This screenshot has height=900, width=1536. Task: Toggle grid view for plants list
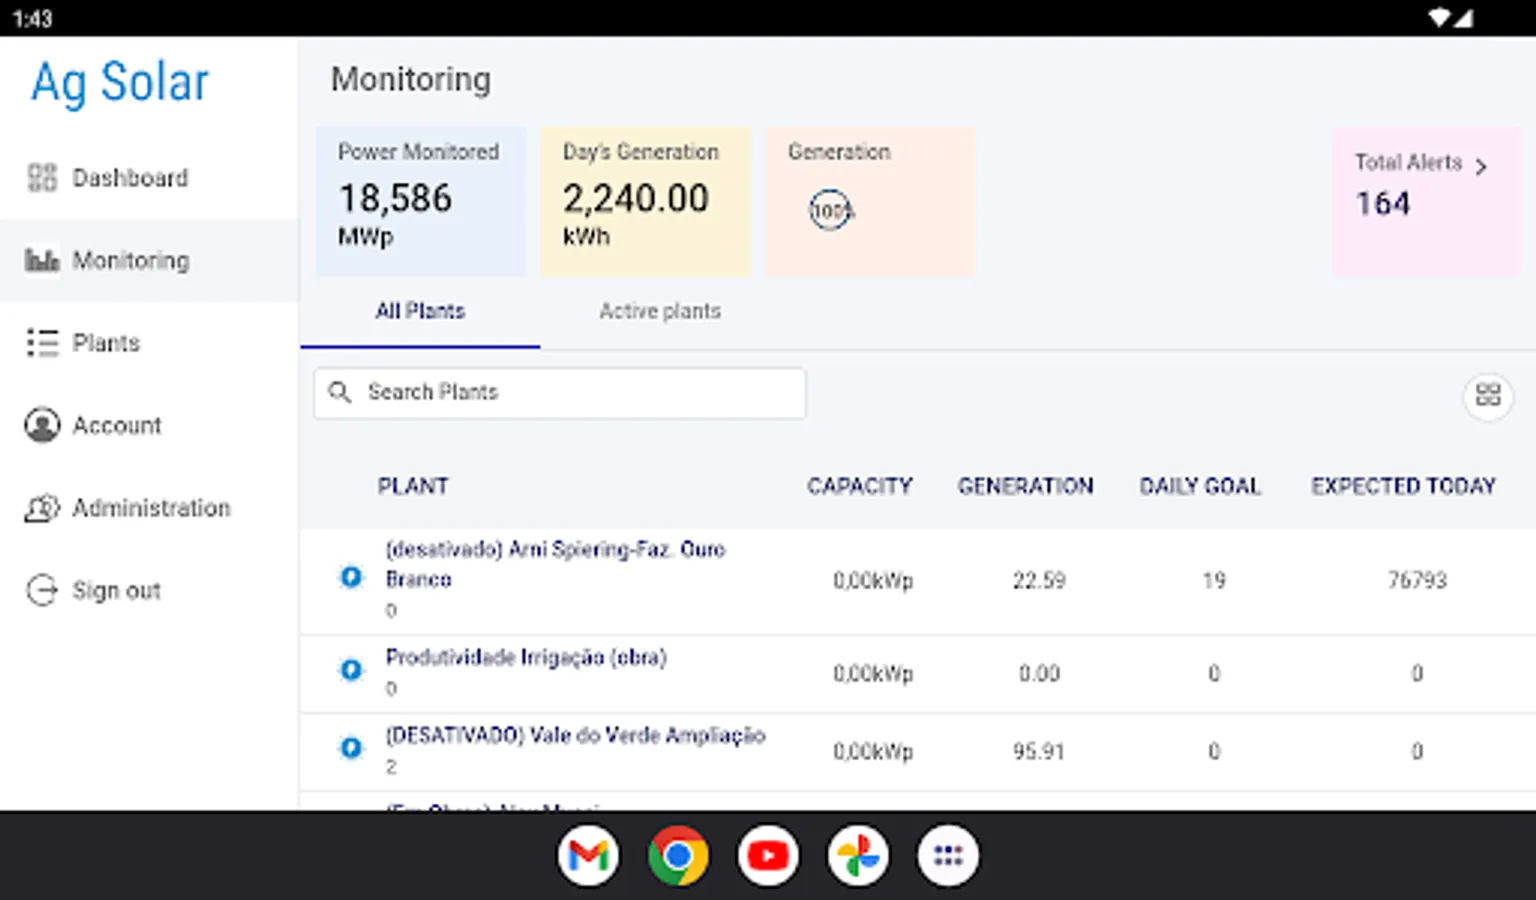1487,395
